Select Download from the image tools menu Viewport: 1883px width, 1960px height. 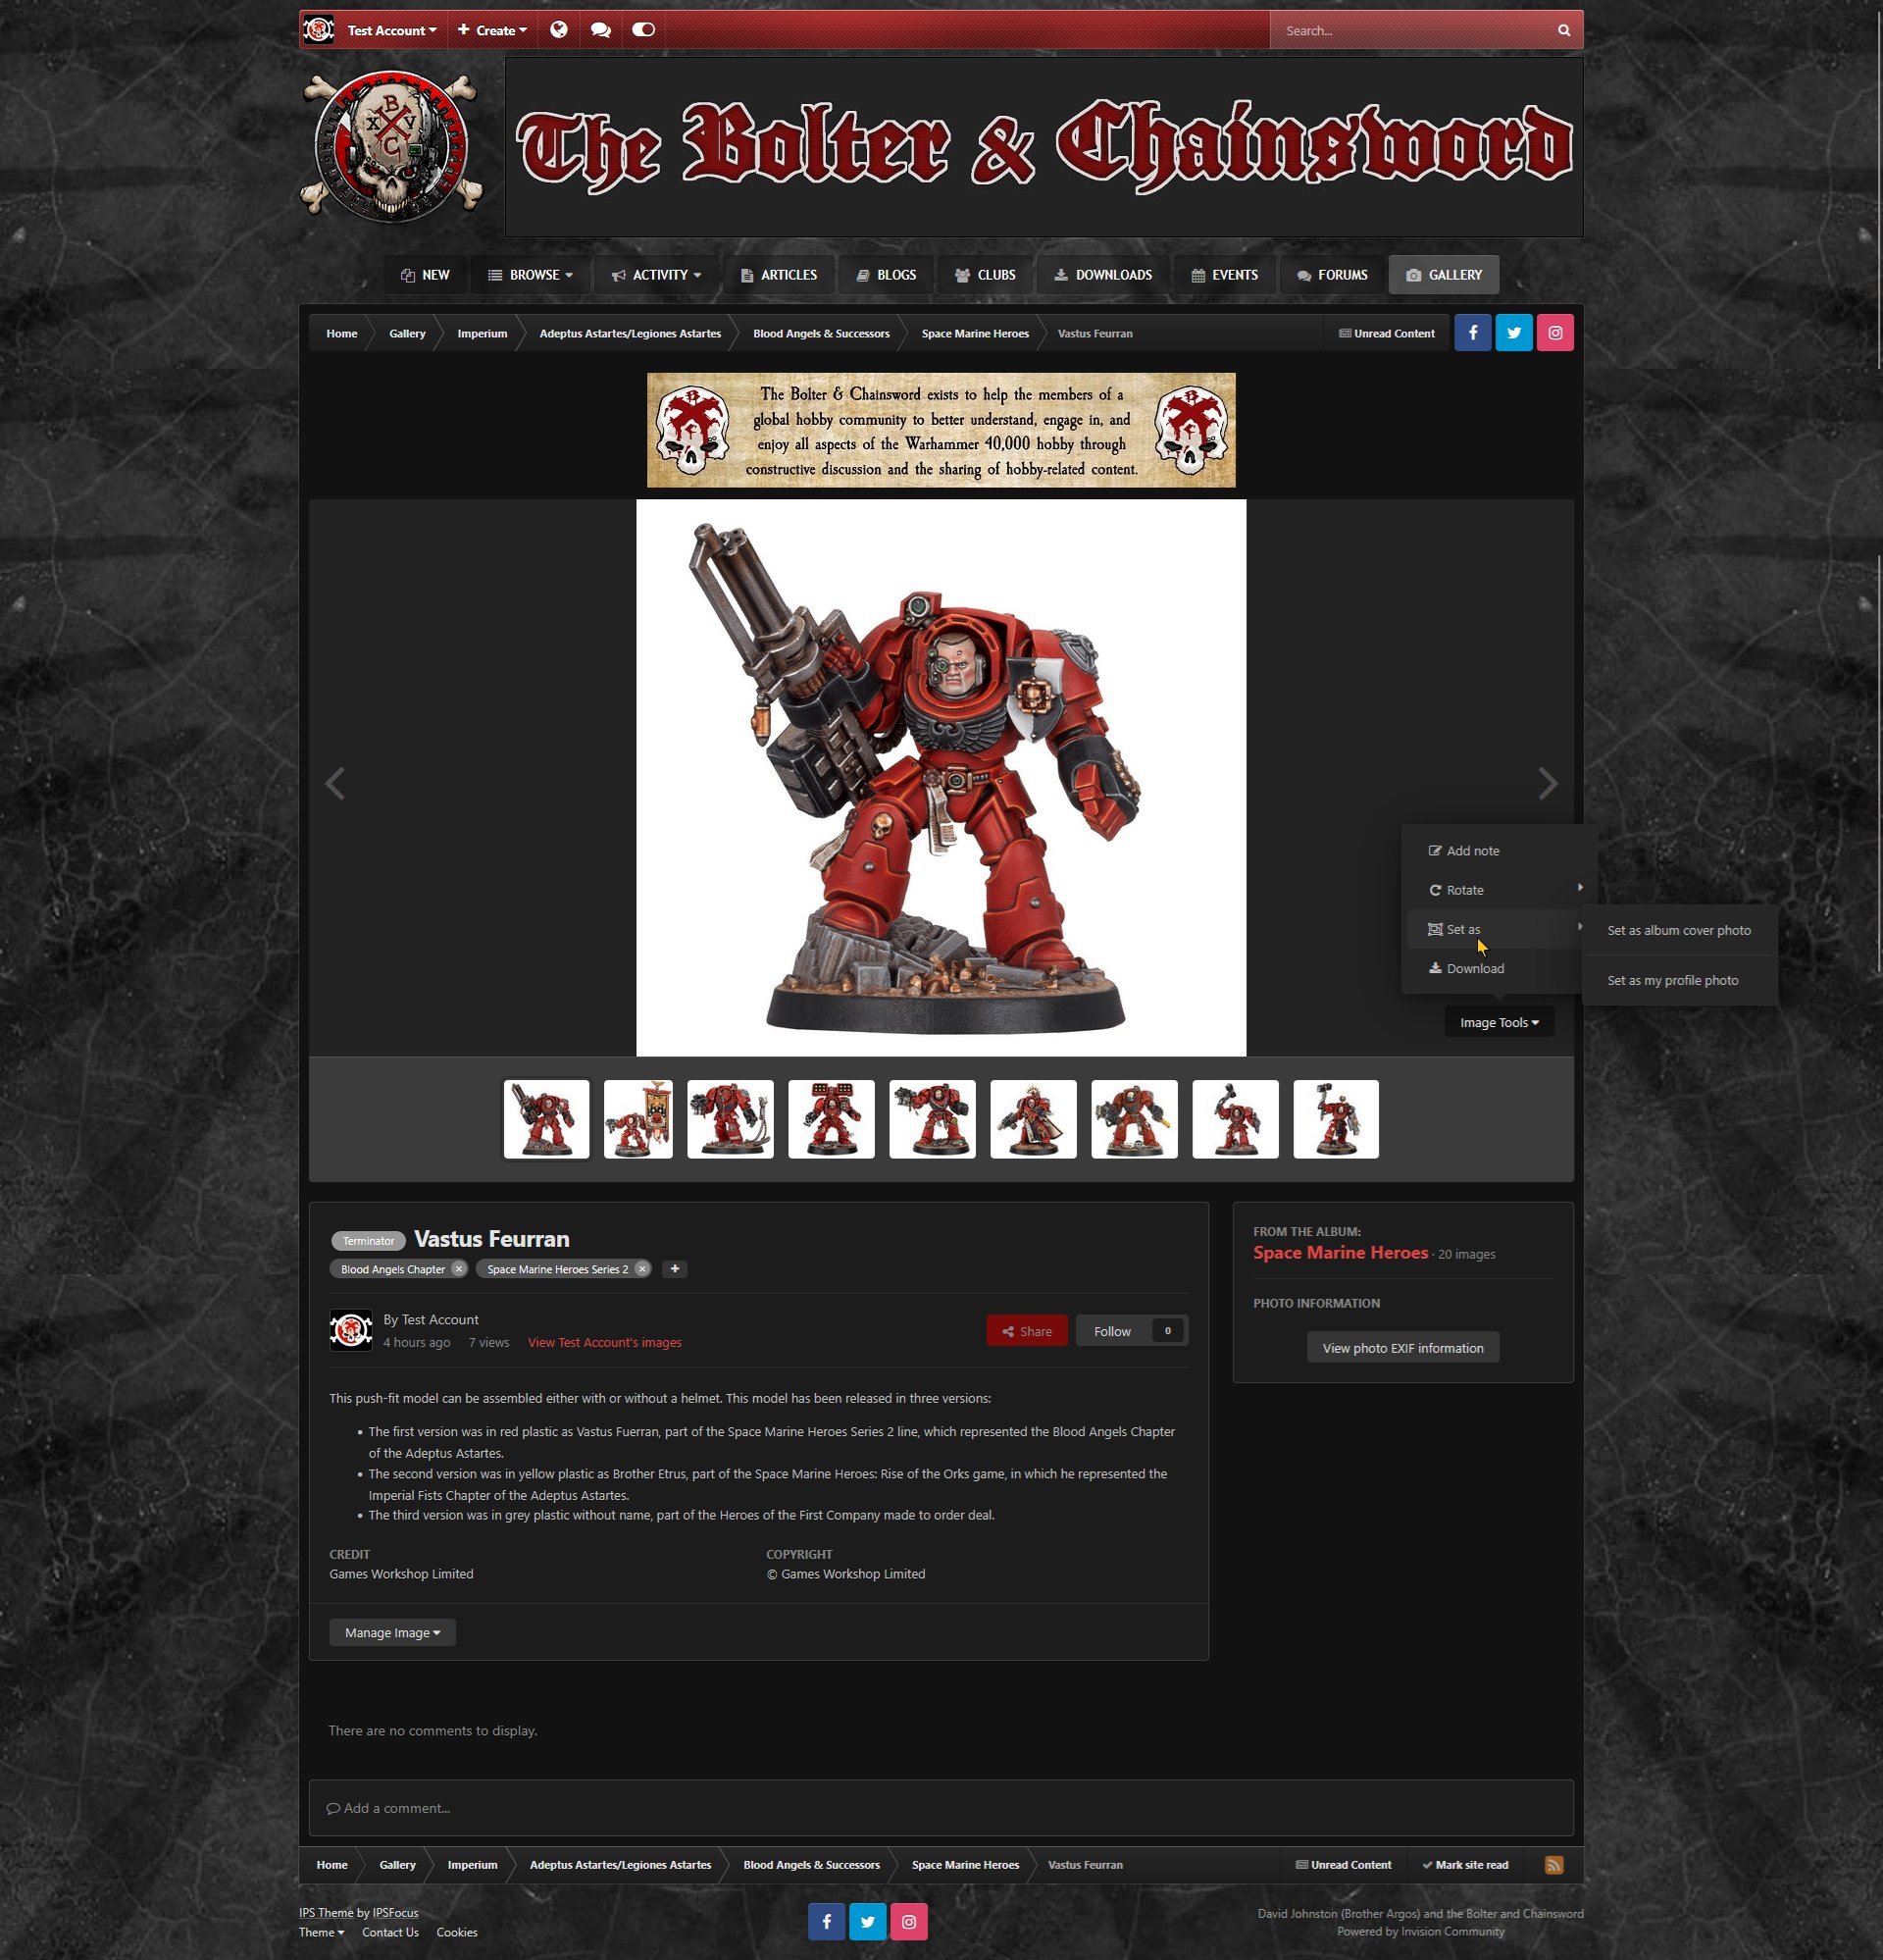coord(1474,968)
